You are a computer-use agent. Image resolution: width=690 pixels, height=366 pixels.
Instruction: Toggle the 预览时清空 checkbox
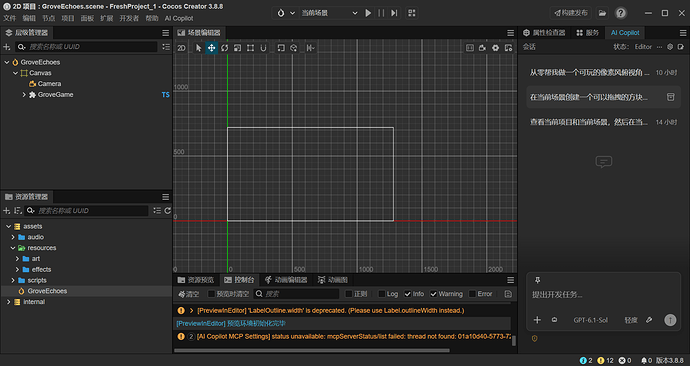(x=211, y=294)
